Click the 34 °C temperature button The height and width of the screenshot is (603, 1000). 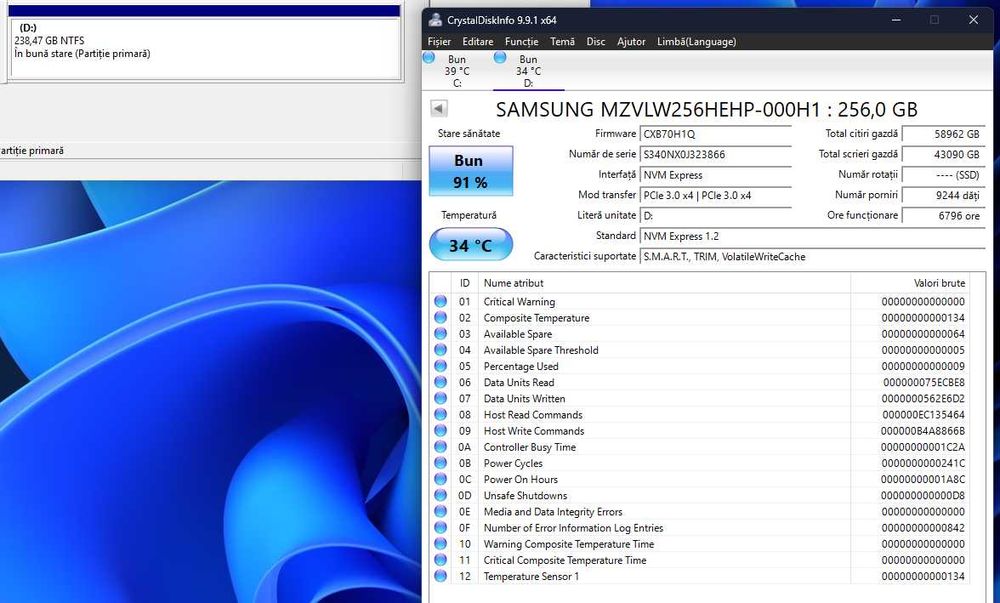click(x=471, y=245)
